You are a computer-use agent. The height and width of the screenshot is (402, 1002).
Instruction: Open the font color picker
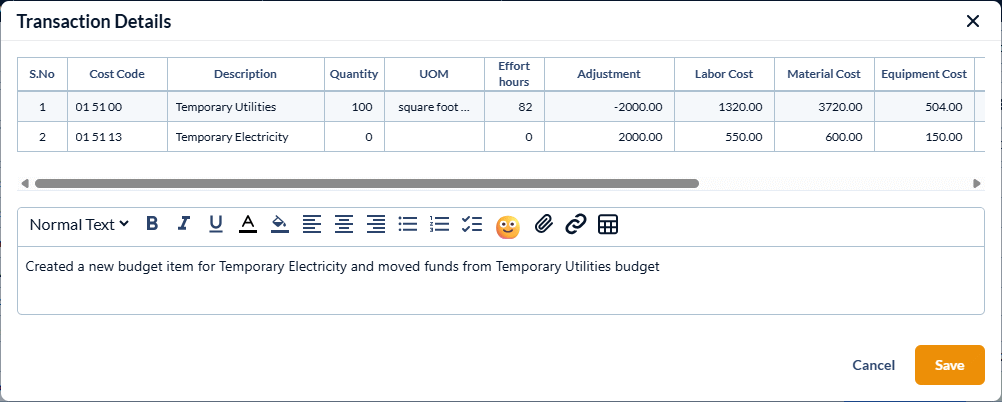point(248,224)
